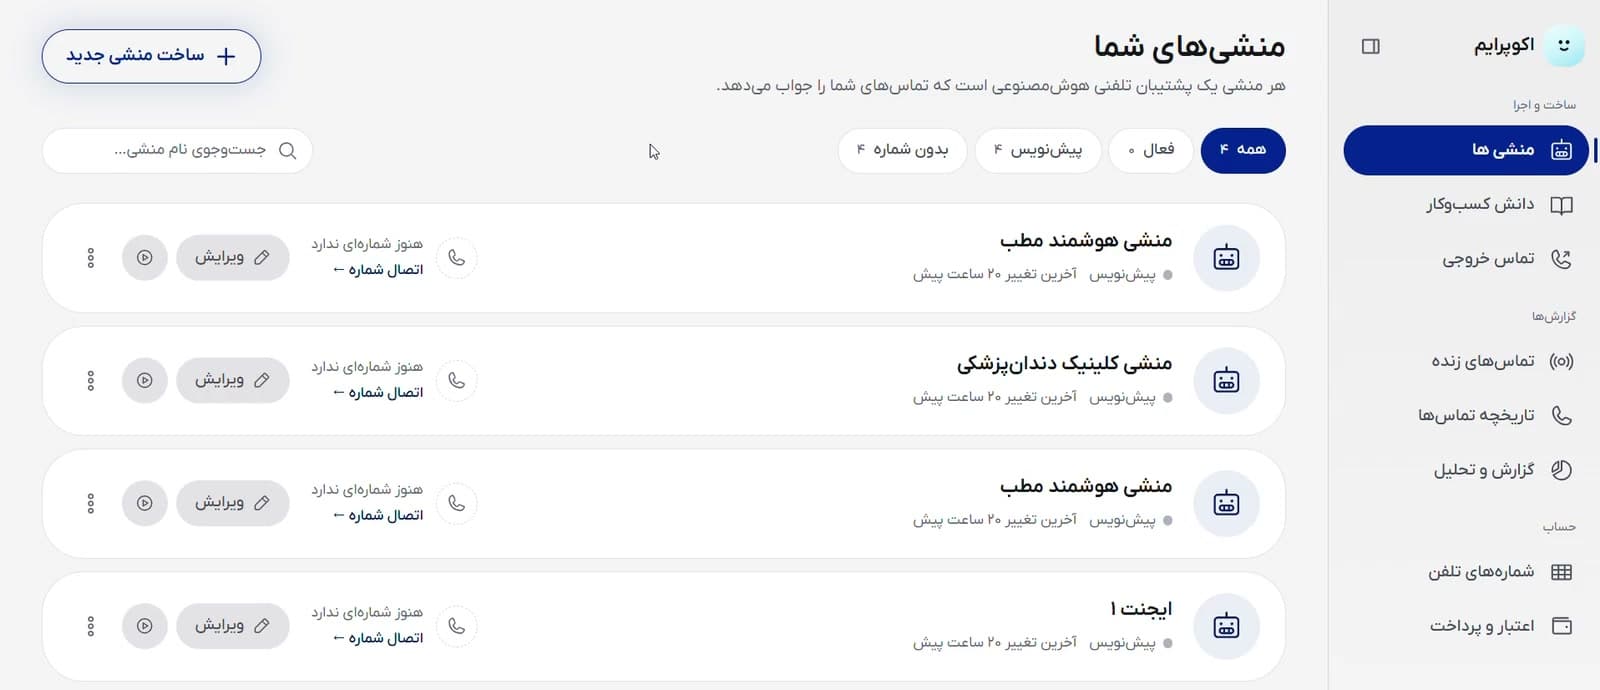Click اتصال شماره link for ایجنت ۱
The width and height of the screenshot is (1600, 690).
pyautogui.click(x=378, y=638)
